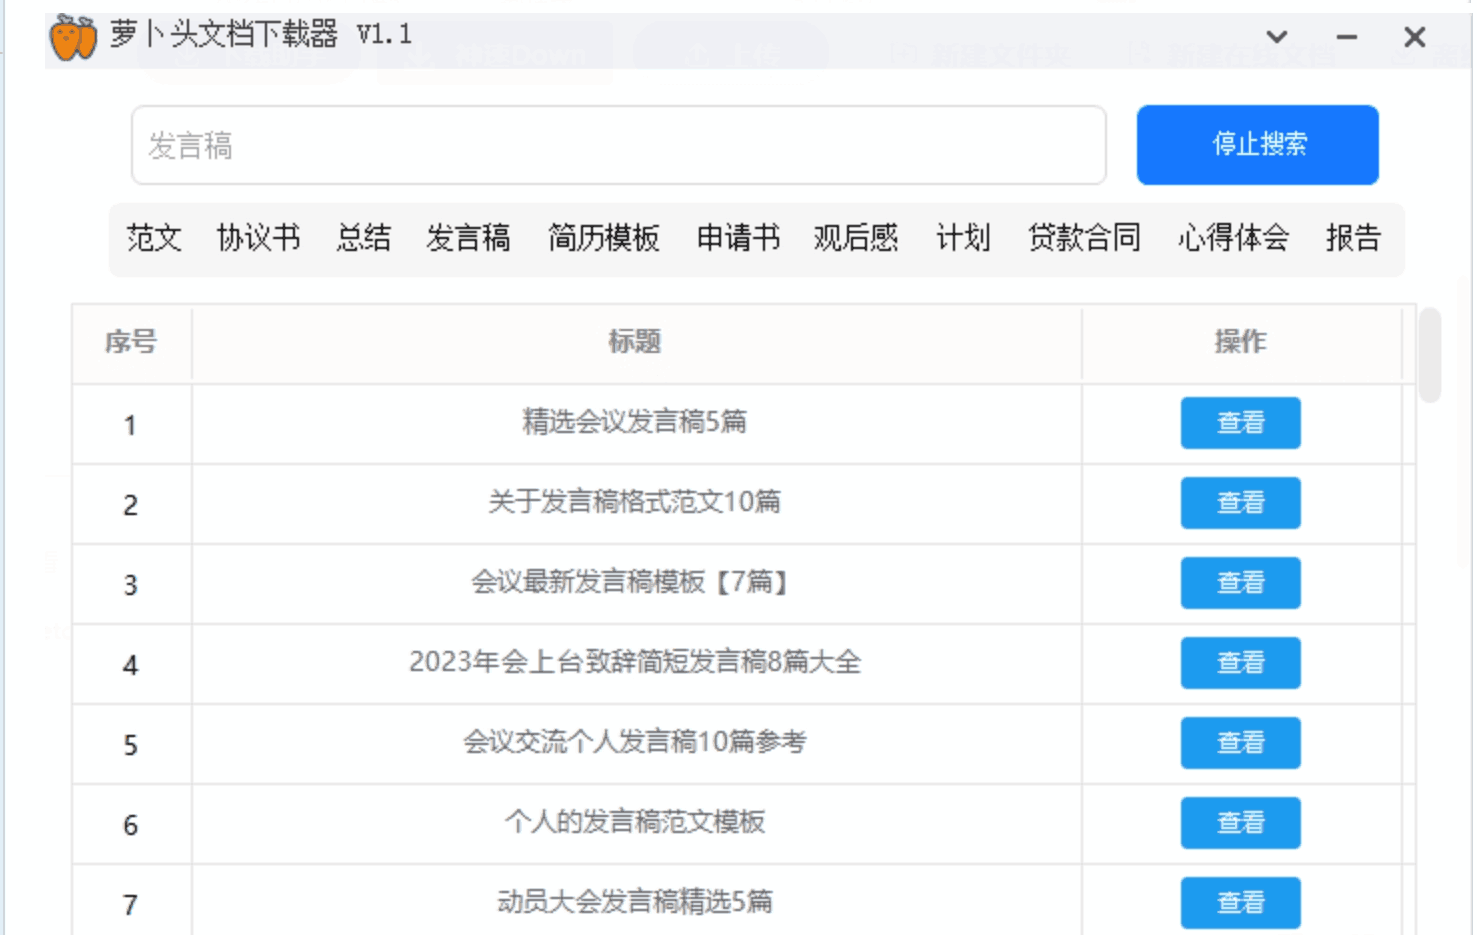
Task: Click the results list vertical scrollbar
Action: pos(1430,356)
